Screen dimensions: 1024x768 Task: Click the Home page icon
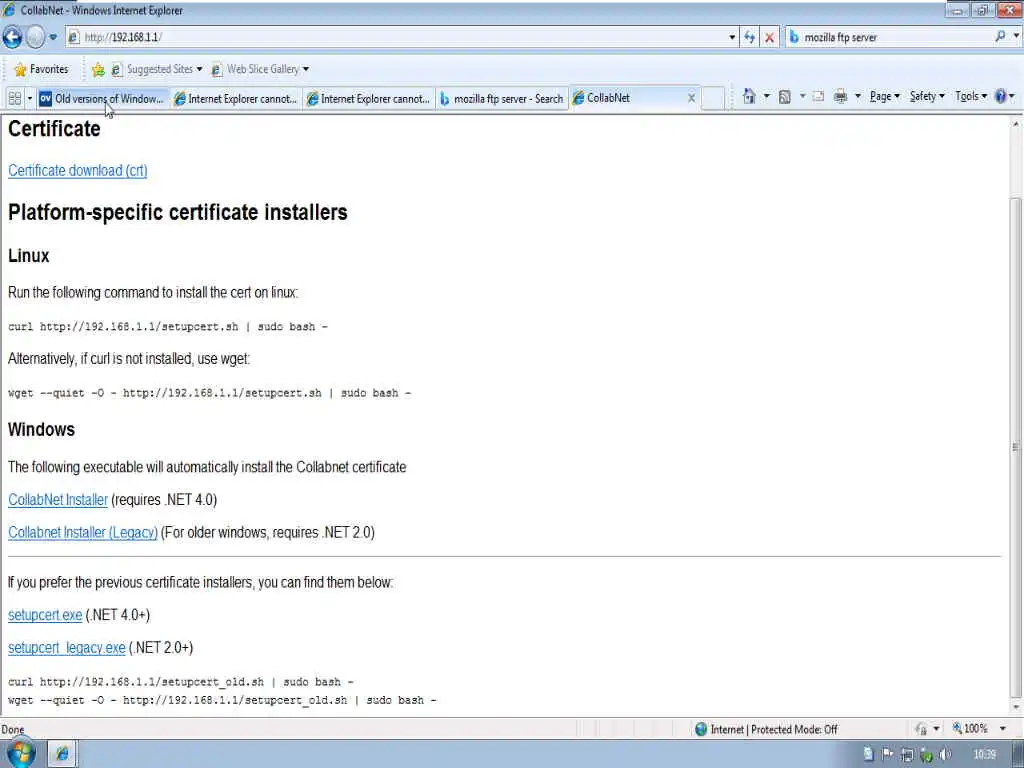(749, 97)
